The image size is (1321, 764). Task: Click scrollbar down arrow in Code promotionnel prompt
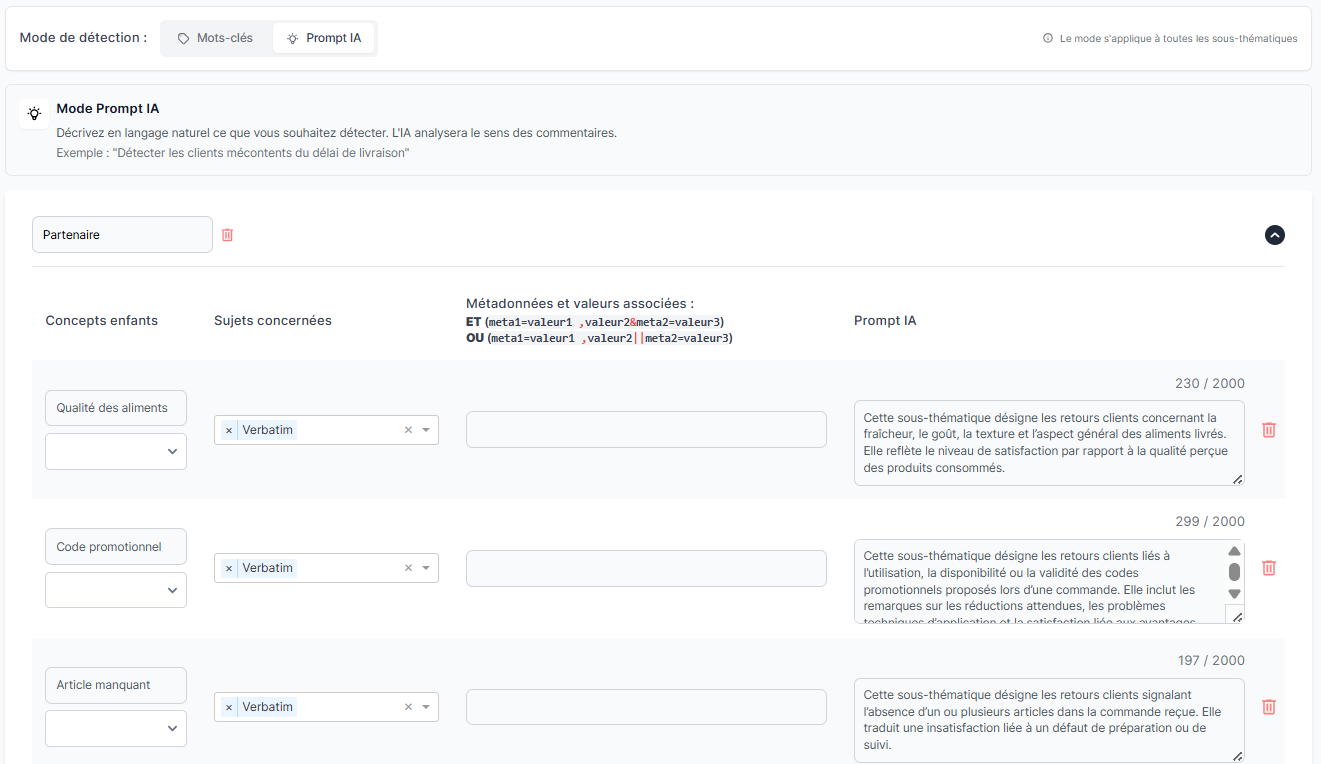click(1234, 594)
